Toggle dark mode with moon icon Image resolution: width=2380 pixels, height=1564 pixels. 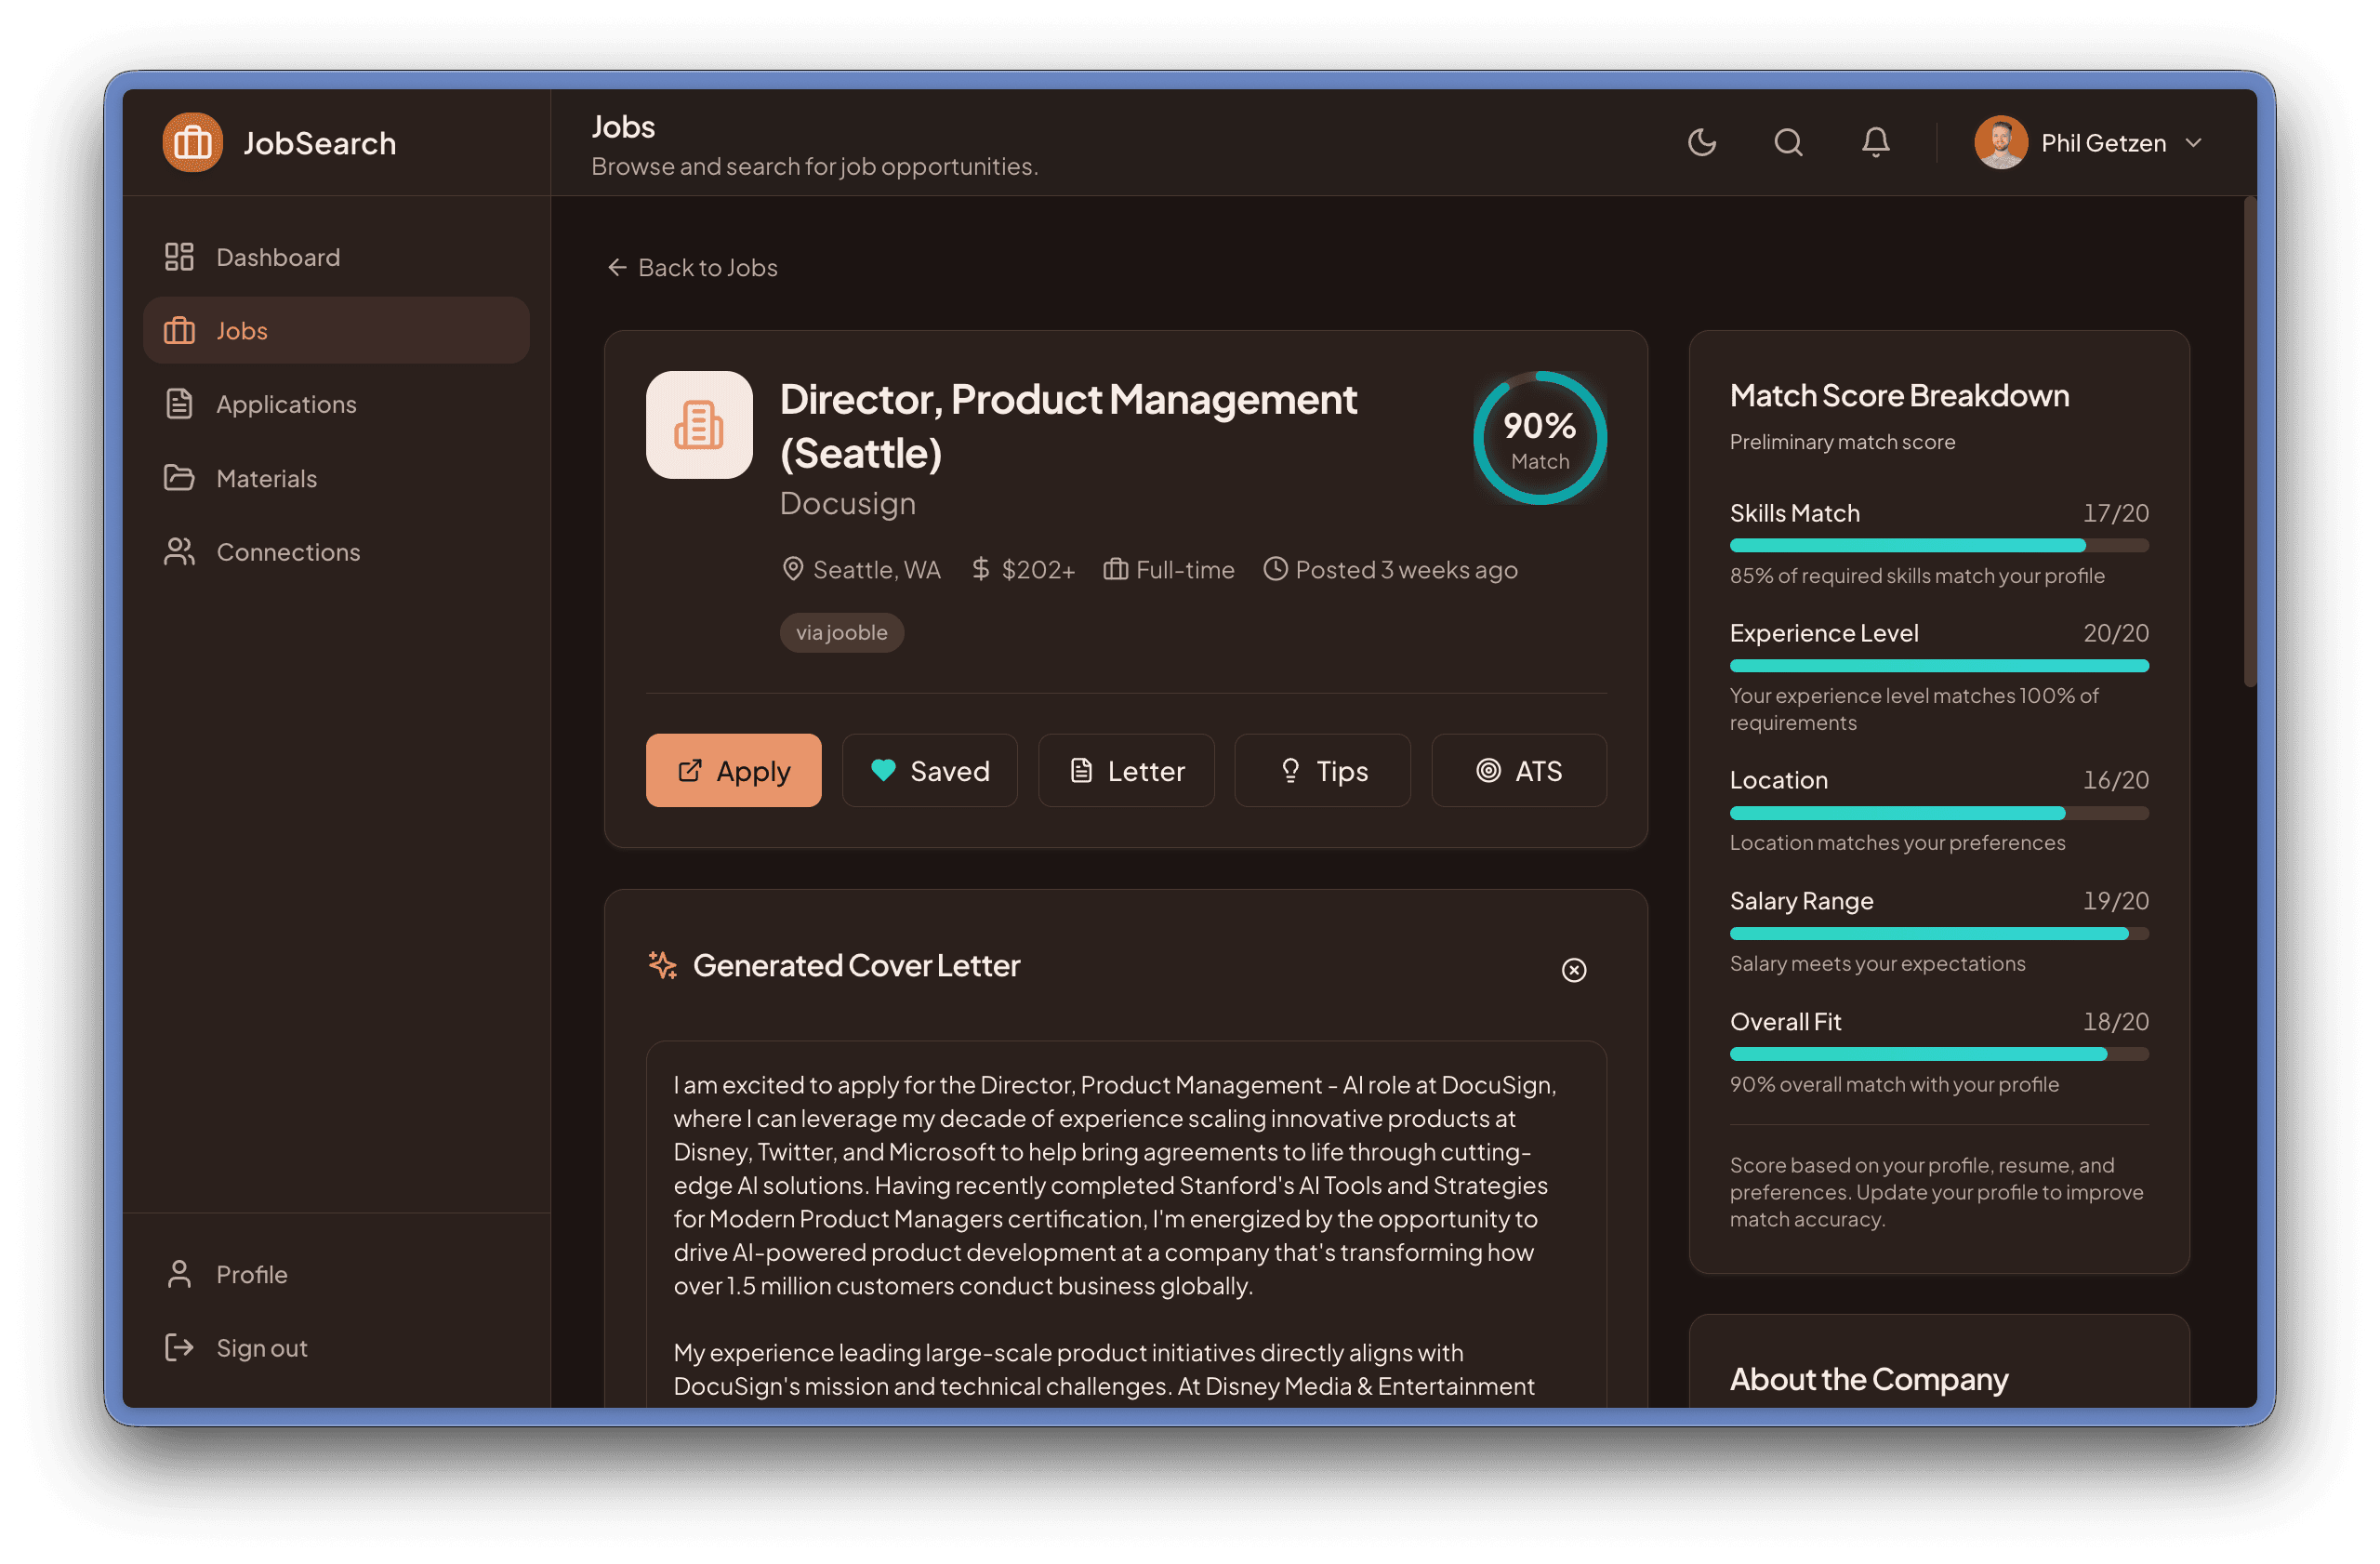pos(1701,143)
